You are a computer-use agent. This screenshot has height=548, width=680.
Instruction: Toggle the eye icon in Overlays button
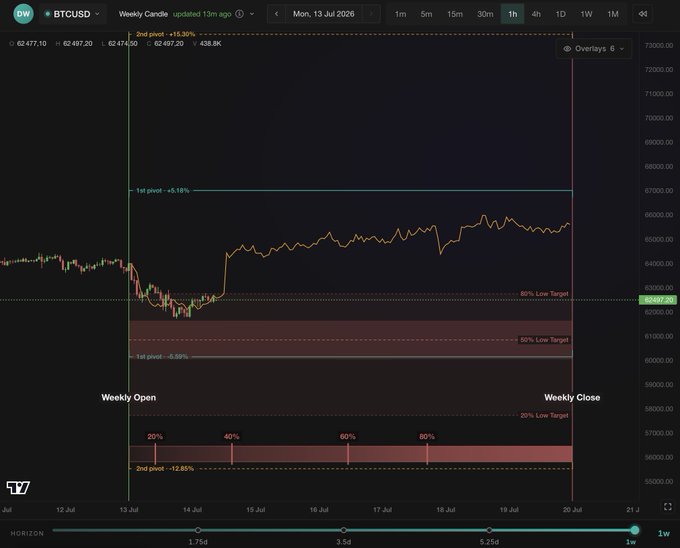tap(567, 49)
